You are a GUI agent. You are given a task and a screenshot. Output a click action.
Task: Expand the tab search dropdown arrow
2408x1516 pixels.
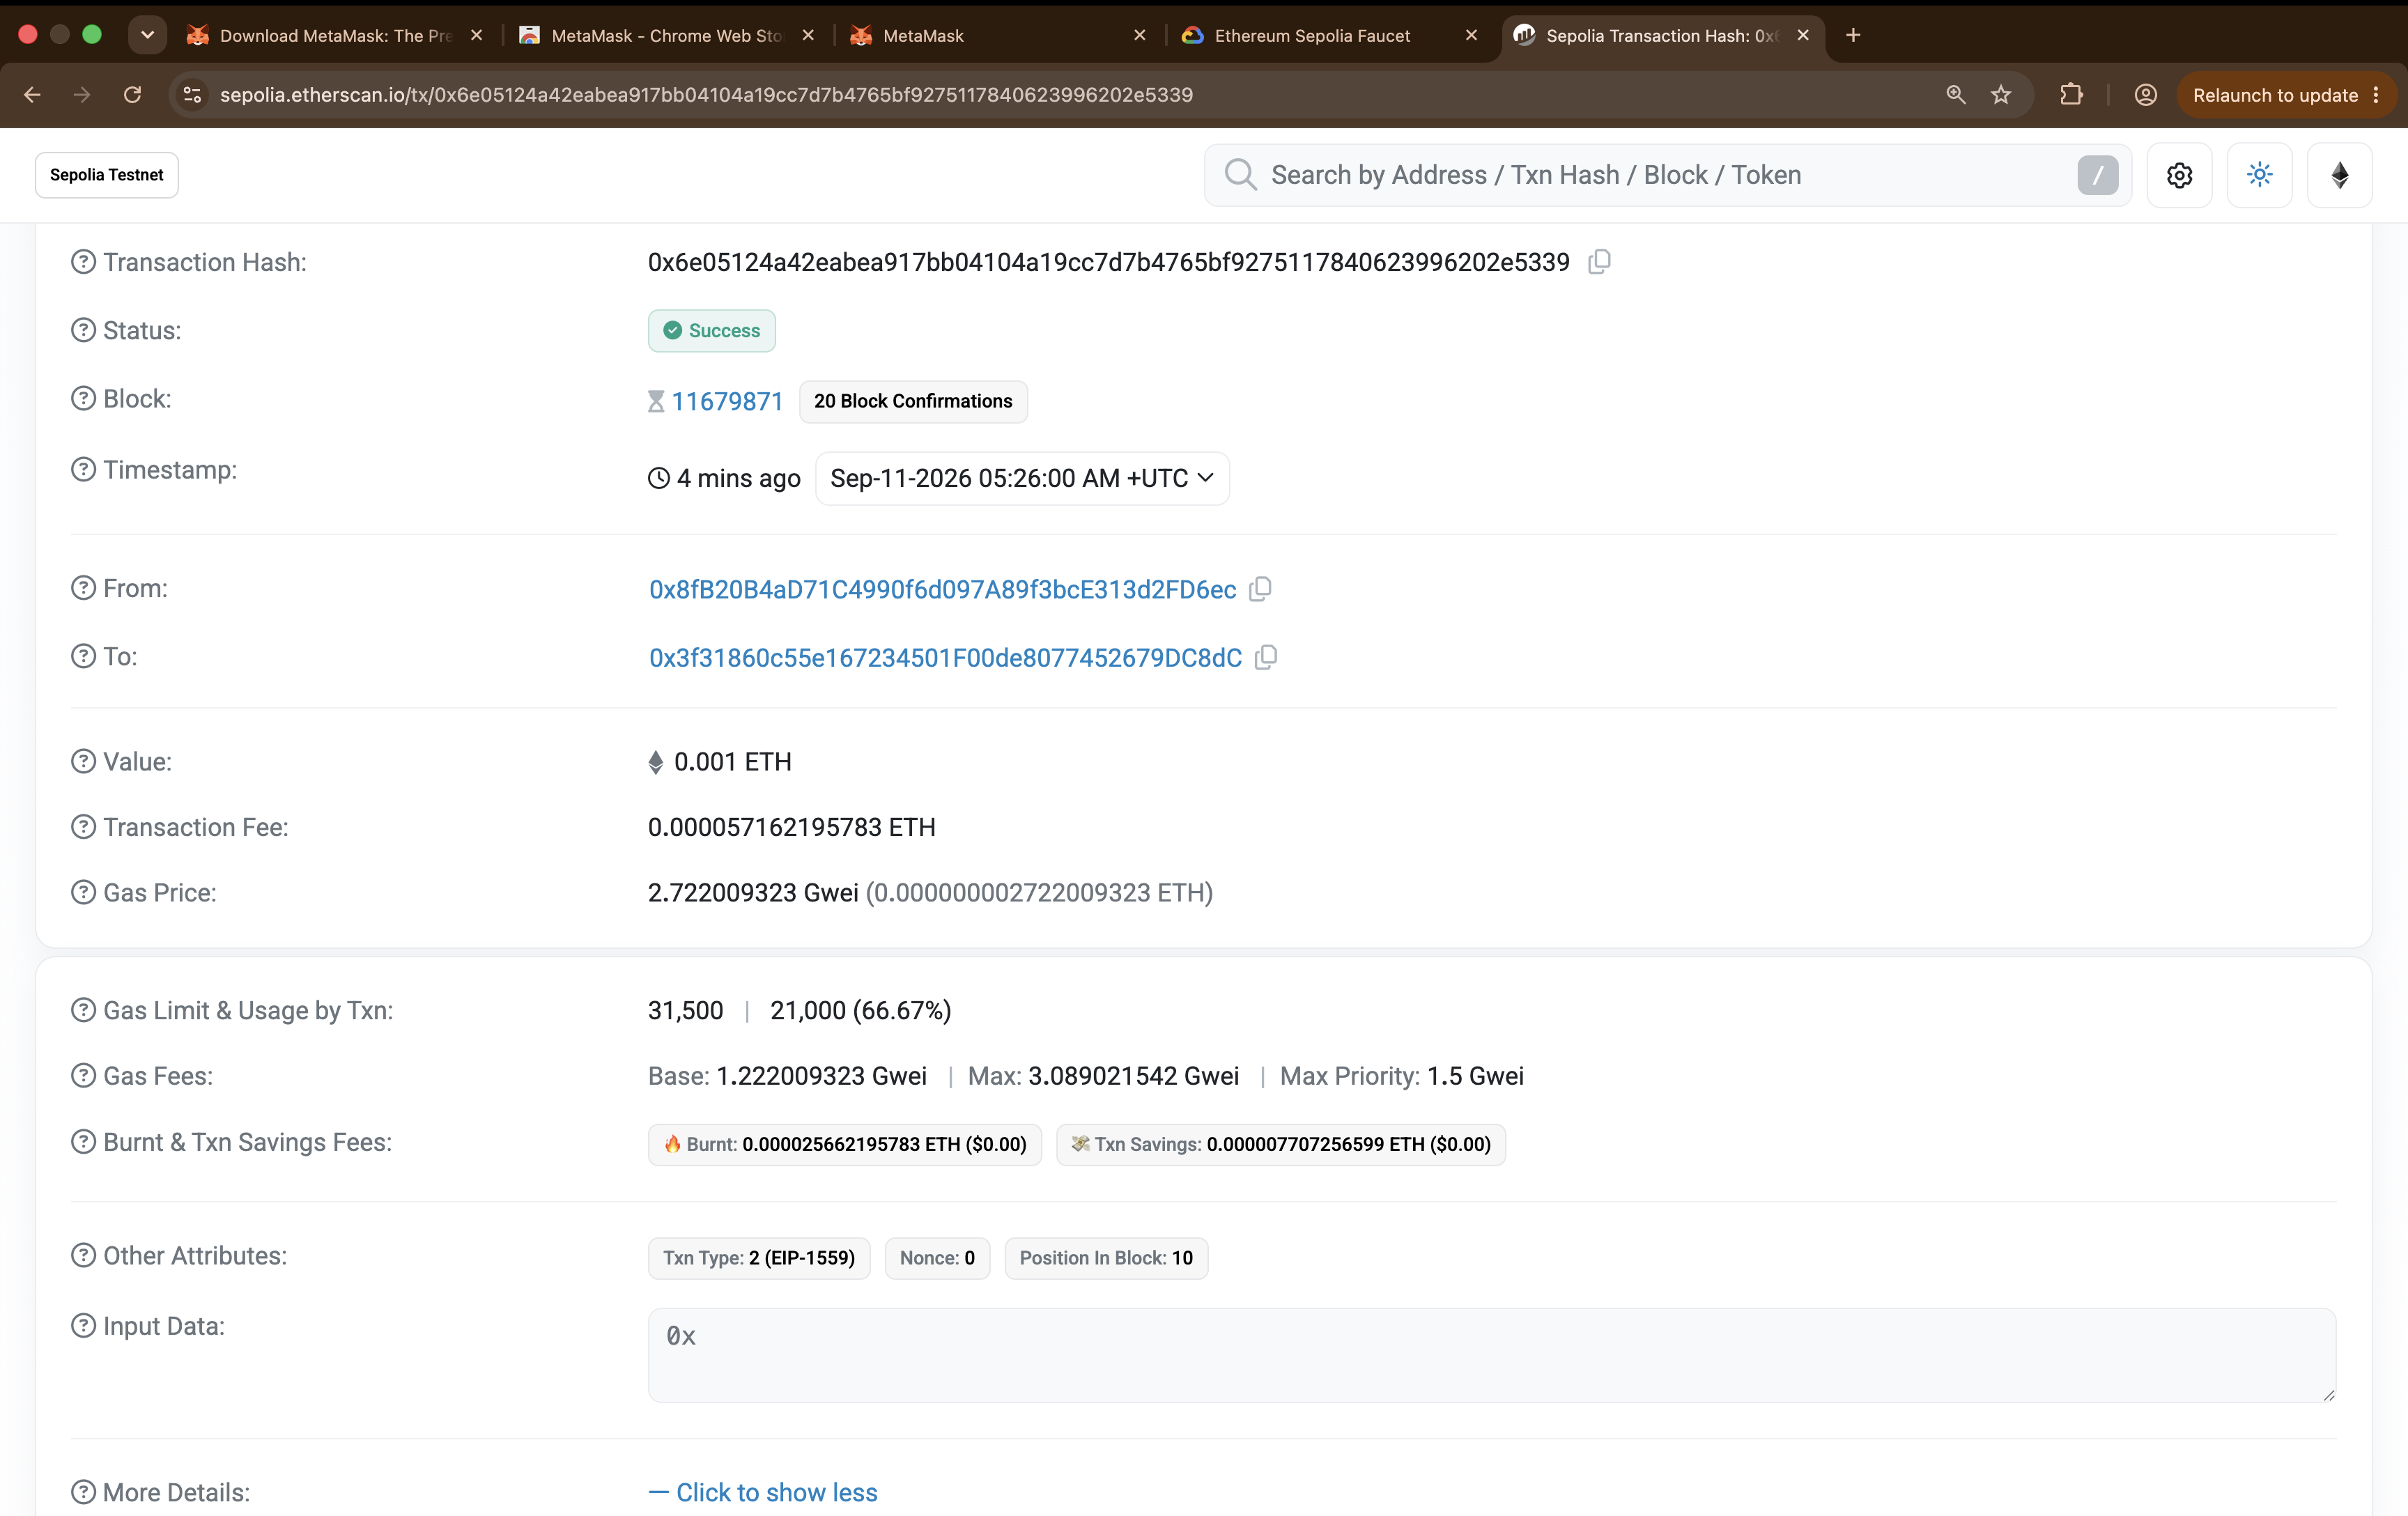click(x=147, y=35)
